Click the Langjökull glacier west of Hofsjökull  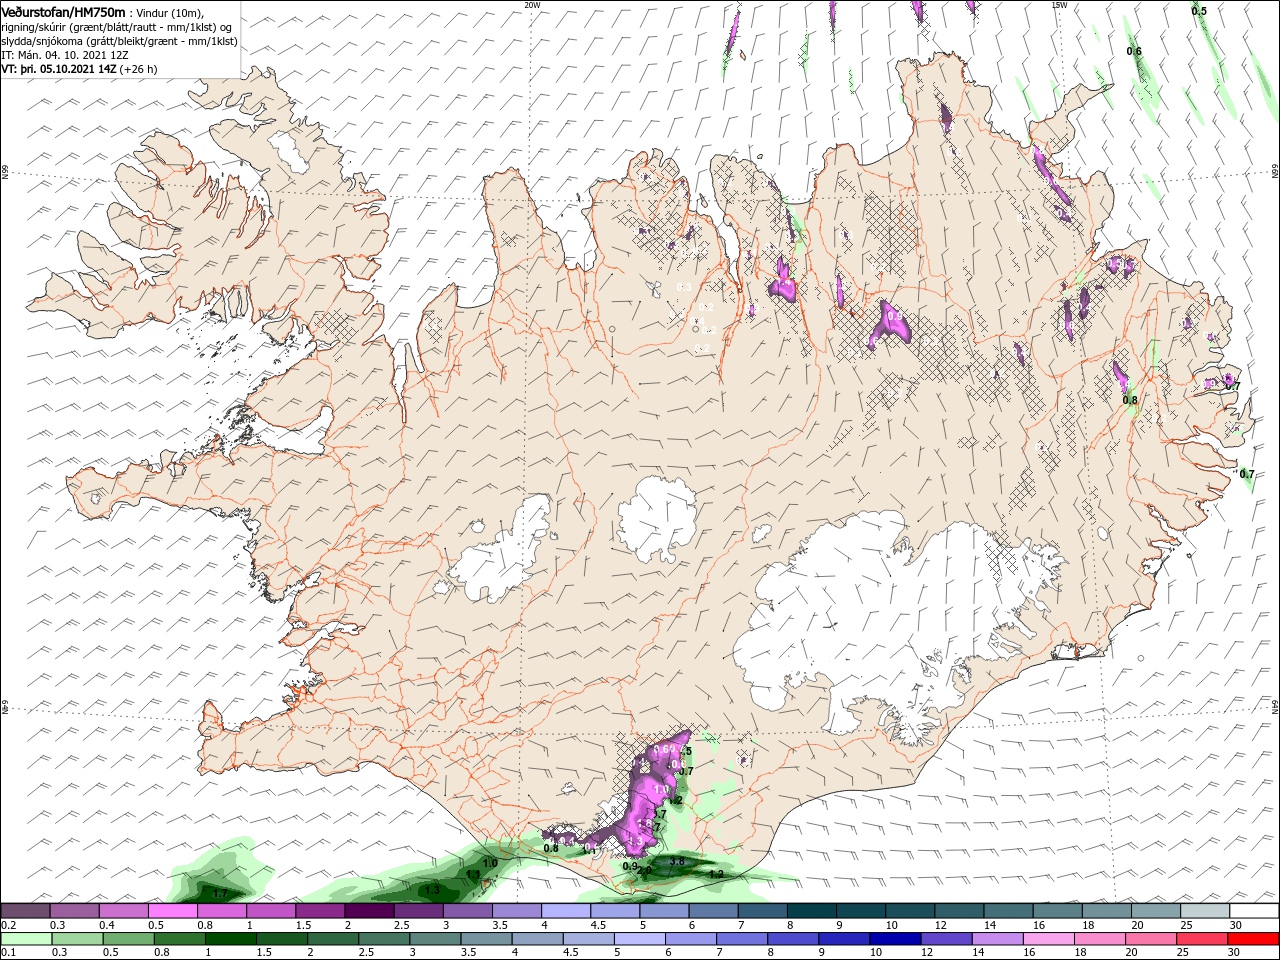pos(503,553)
